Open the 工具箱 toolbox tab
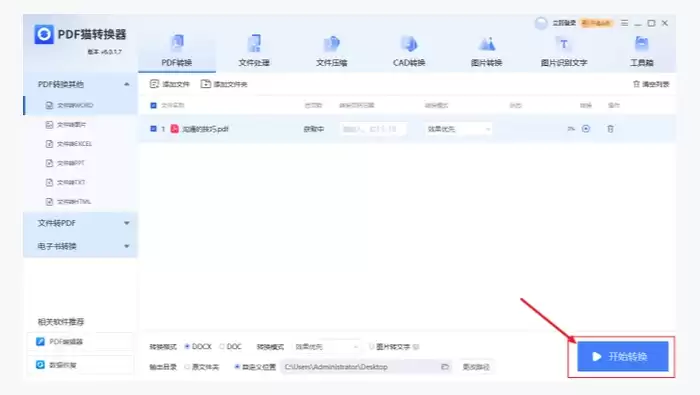 [x=642, y=51]
